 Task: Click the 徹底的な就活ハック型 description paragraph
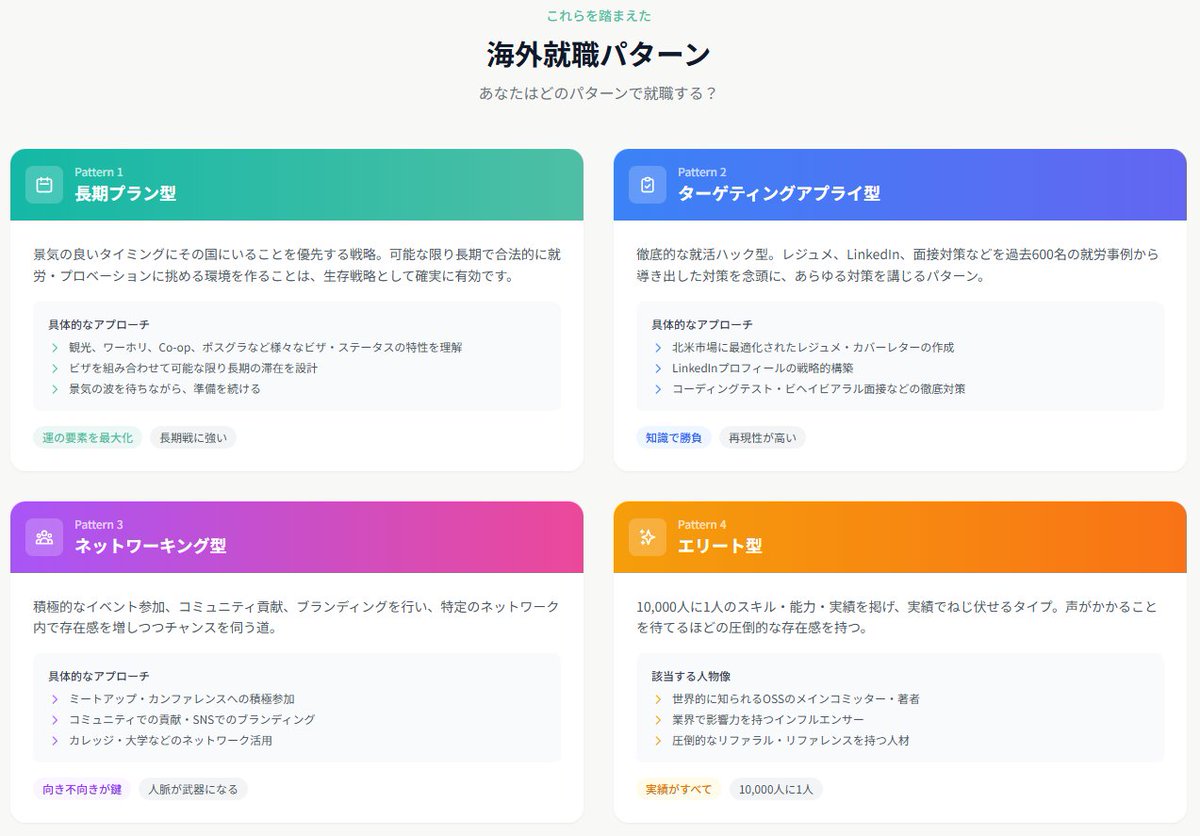(898, 265)
